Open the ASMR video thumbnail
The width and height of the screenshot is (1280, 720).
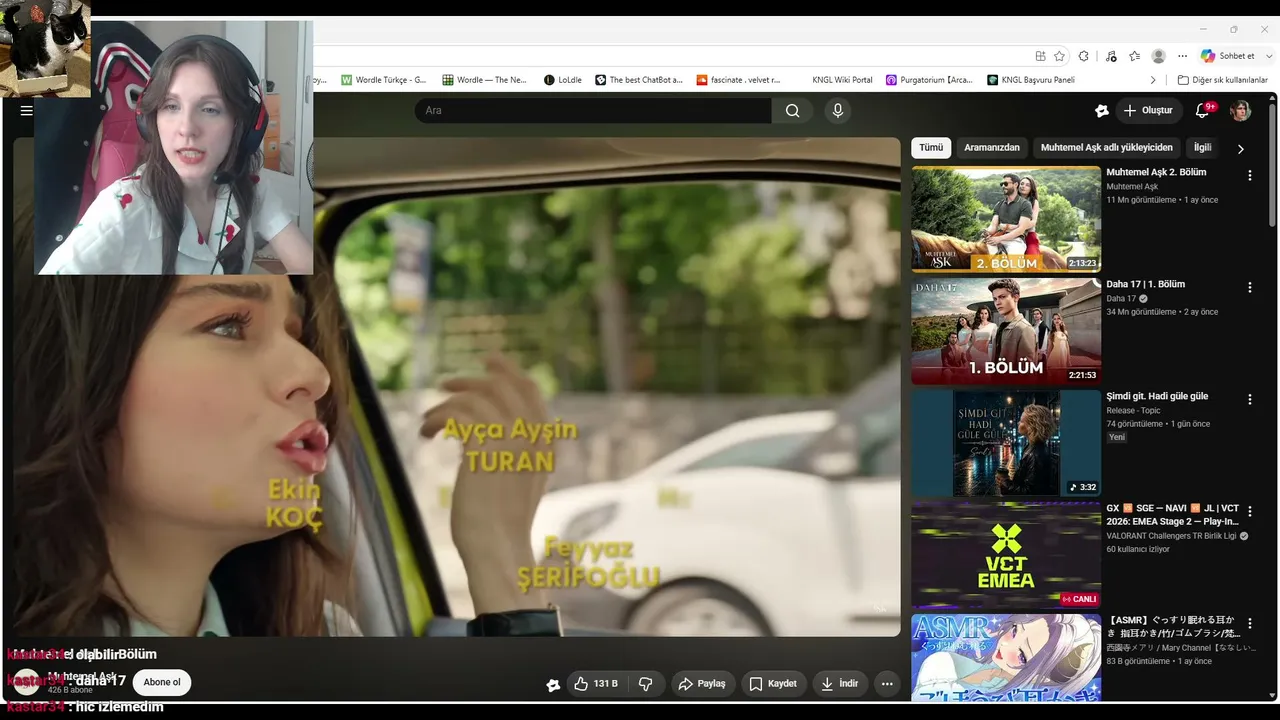click(x=1006, y=658)
